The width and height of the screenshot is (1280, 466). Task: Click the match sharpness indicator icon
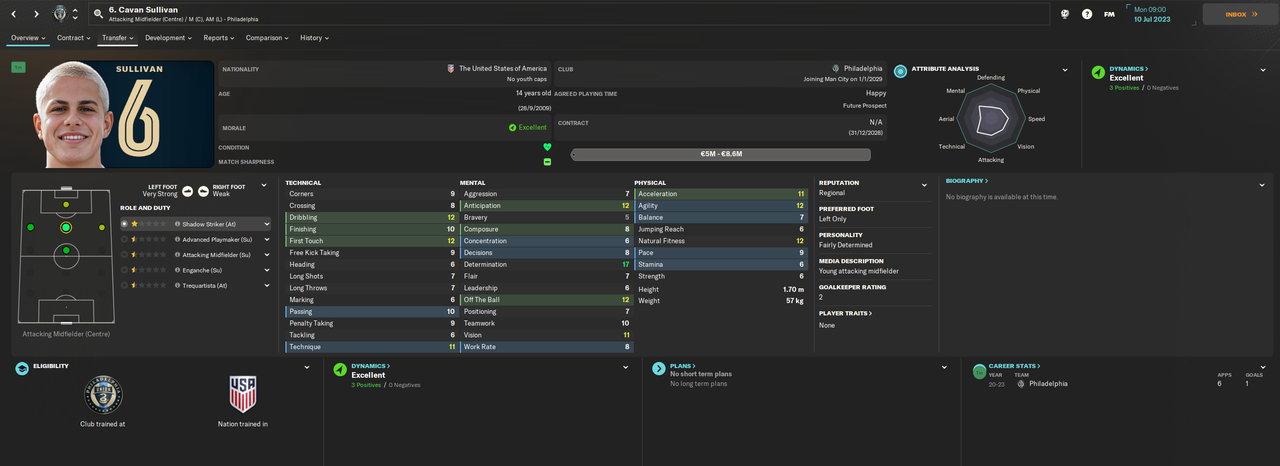click(547, 162)
